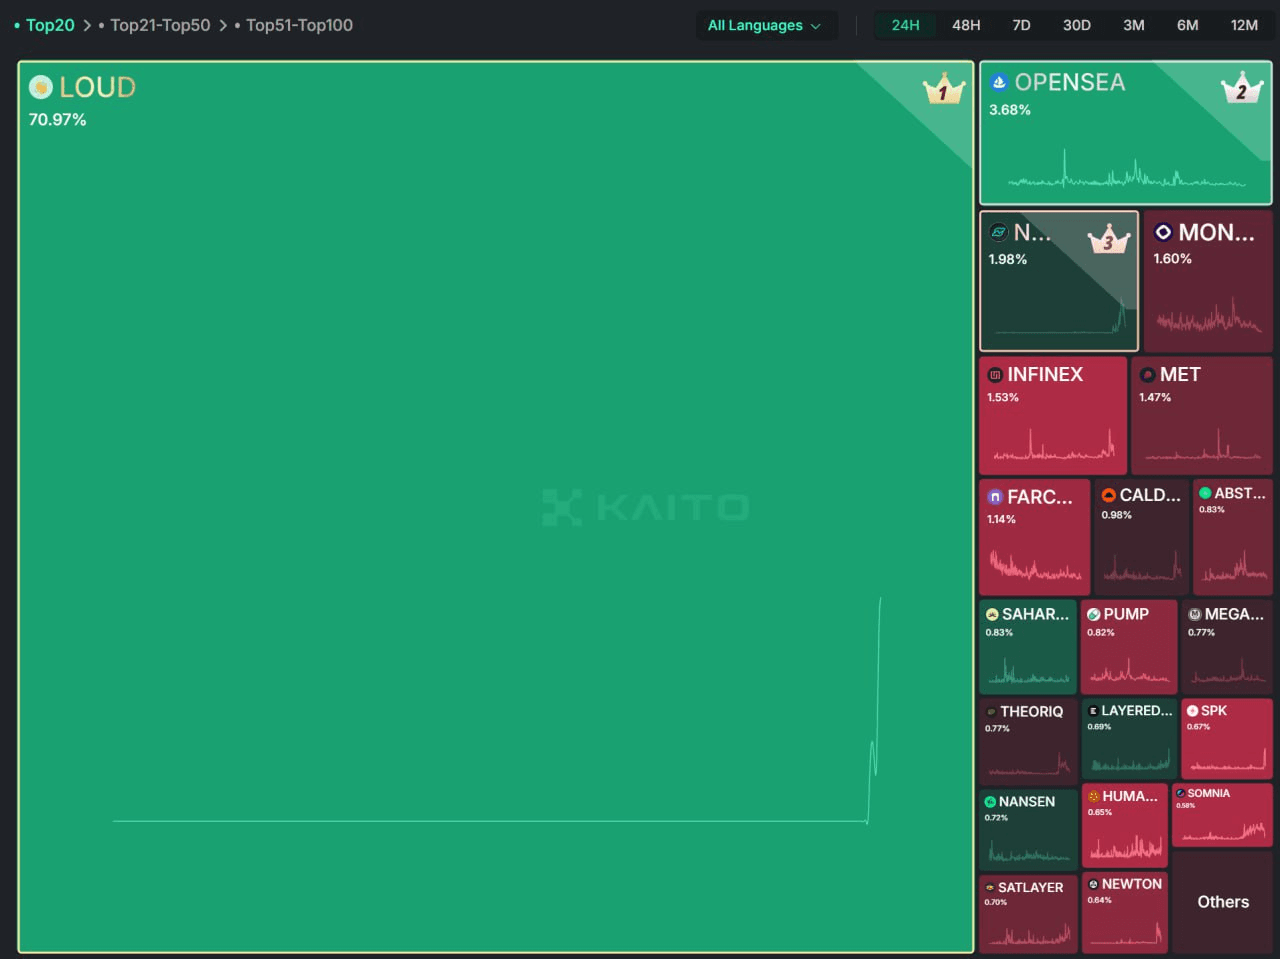Click the SAHAR... logo icon
Screen dimensions: 1280x959
click(992, 615)
